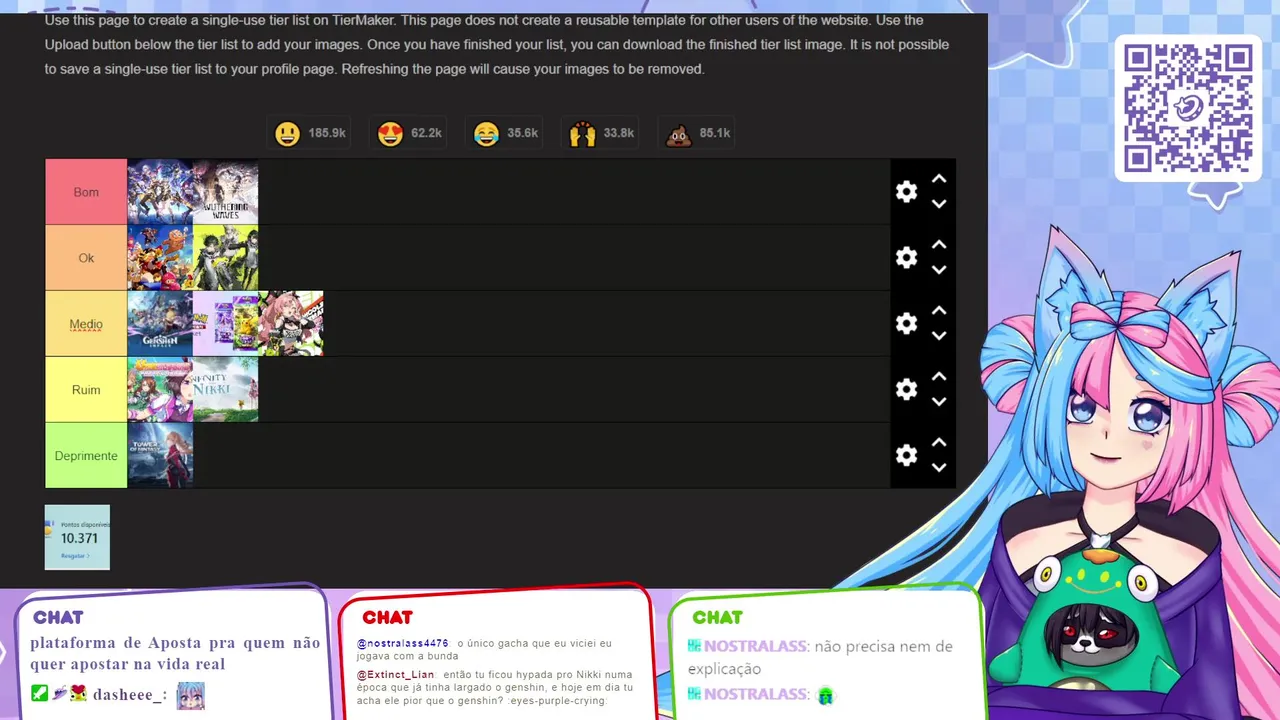The image size is (1280, 720).
Task: Click nostralass4476 username in chat
Action: [402, 643]
